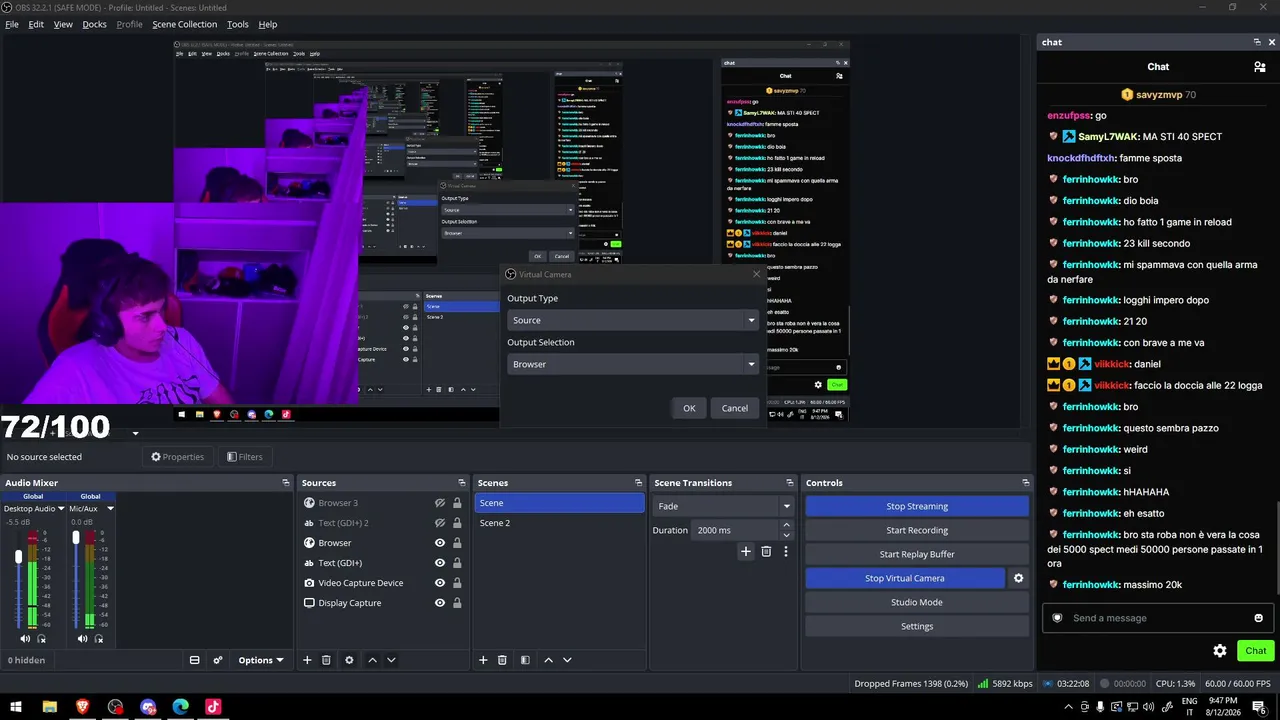Click Start Replay Buffer button

pos(917,554)
